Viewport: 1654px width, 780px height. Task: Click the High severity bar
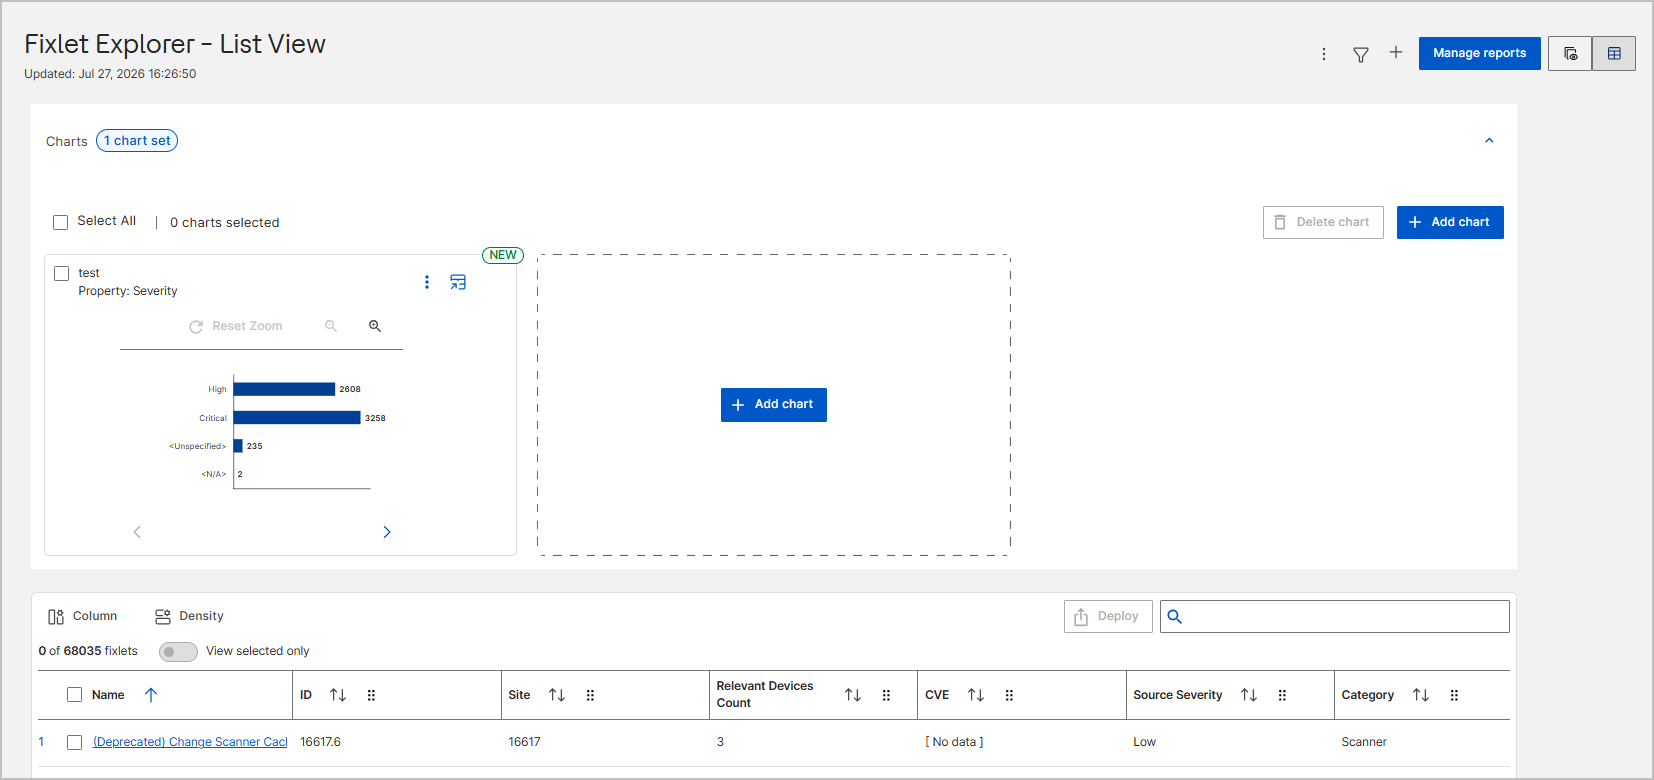[284, 389]
